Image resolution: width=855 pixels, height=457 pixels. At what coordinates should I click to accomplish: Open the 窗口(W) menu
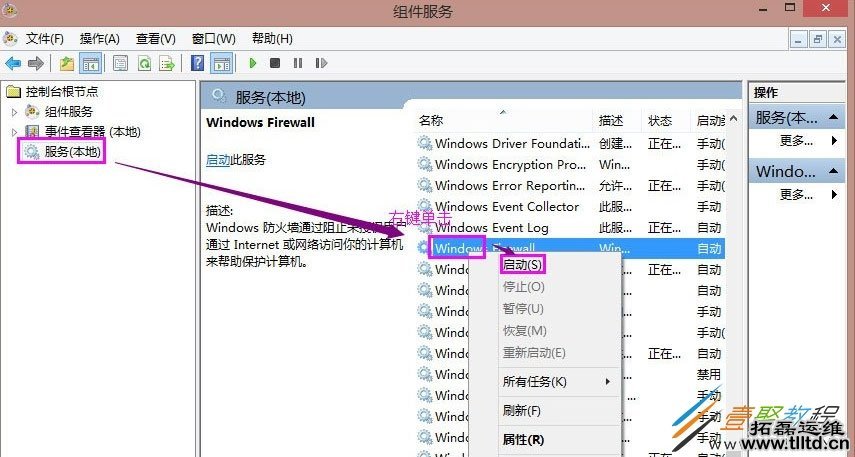coord(214,39)
